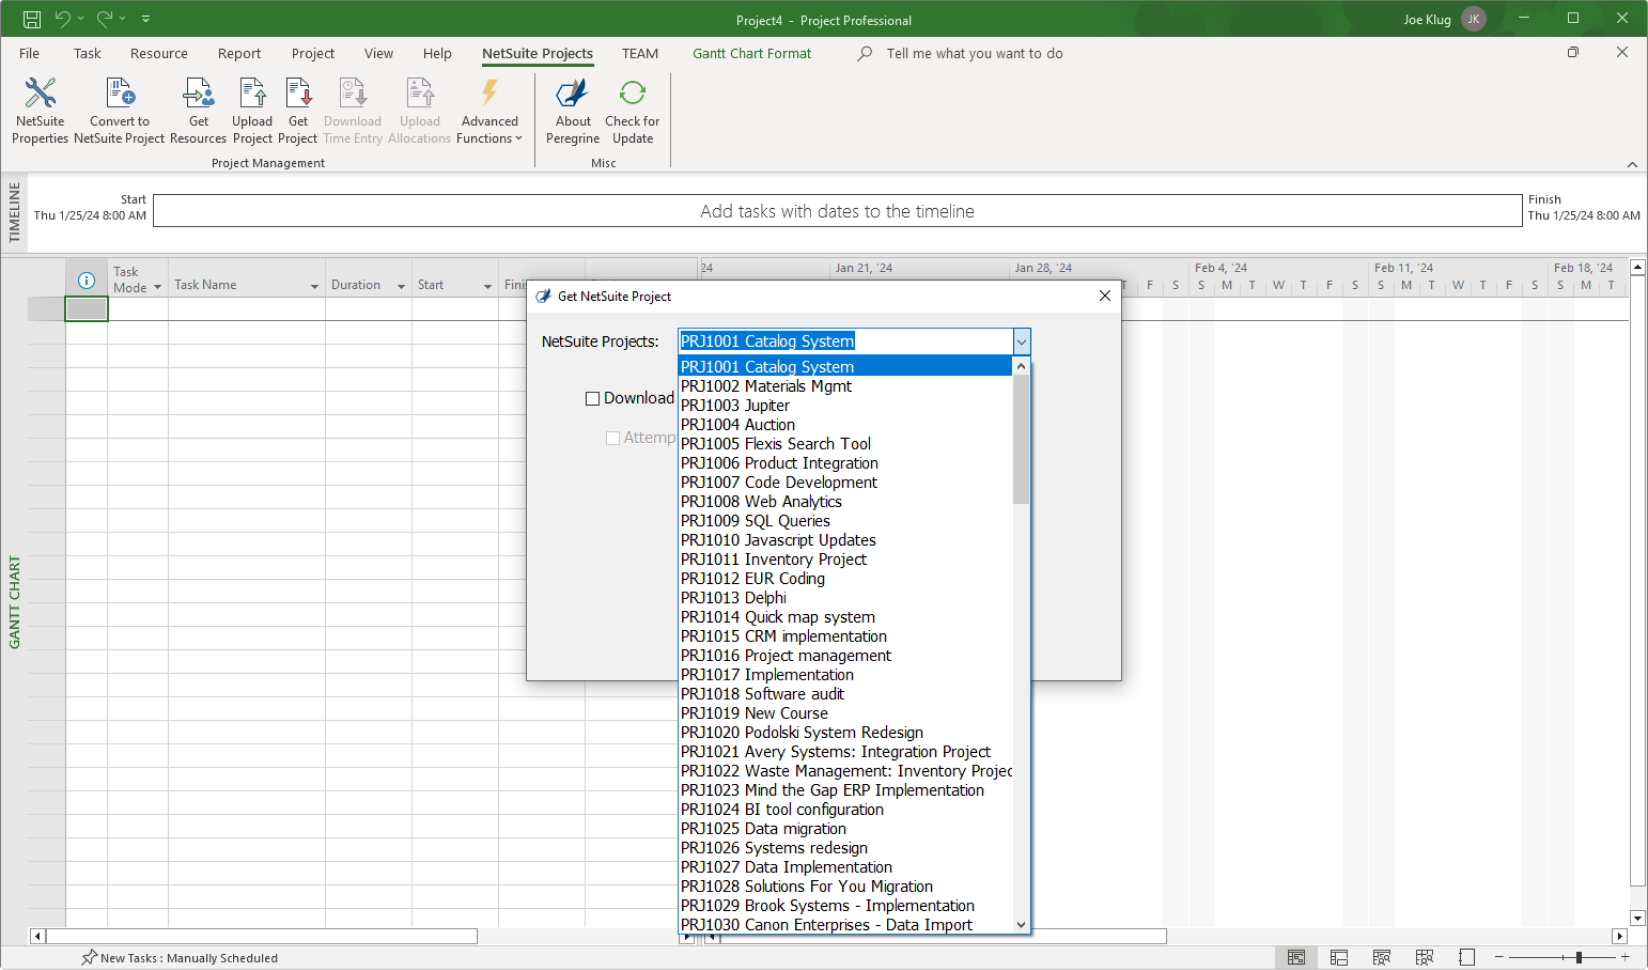Collapse the ribbon with the chevron

[1632, 164]
